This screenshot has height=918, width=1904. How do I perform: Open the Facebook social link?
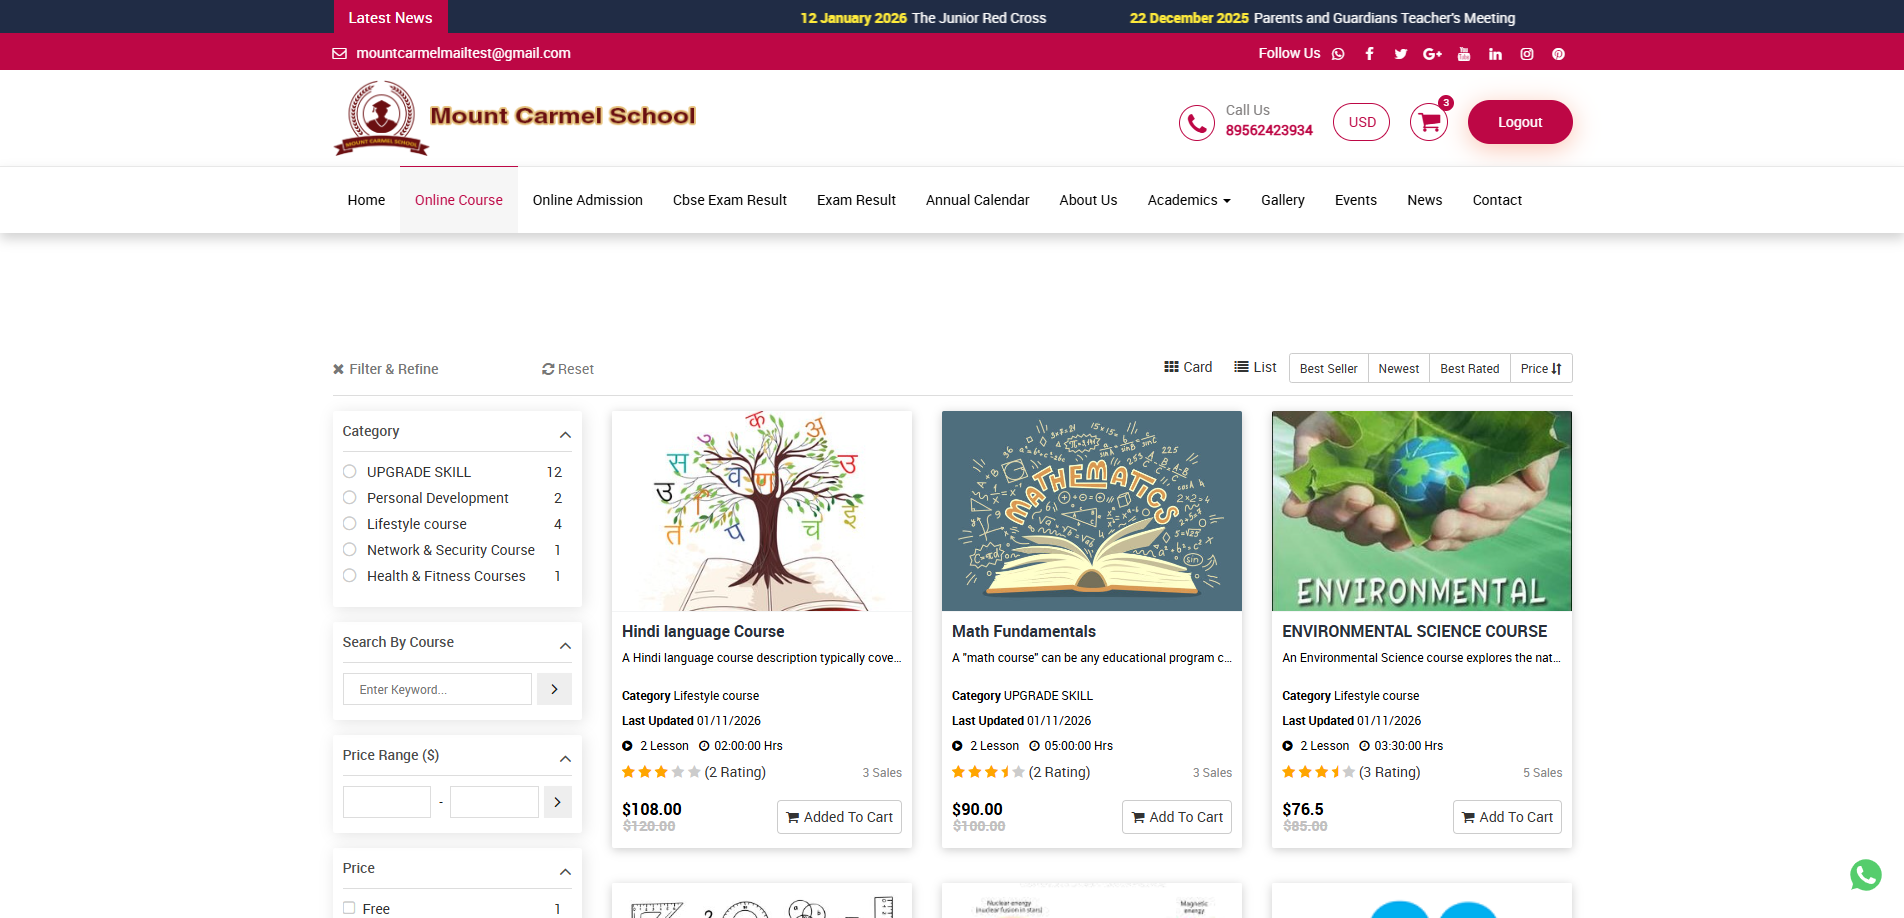click(1369, 54)
